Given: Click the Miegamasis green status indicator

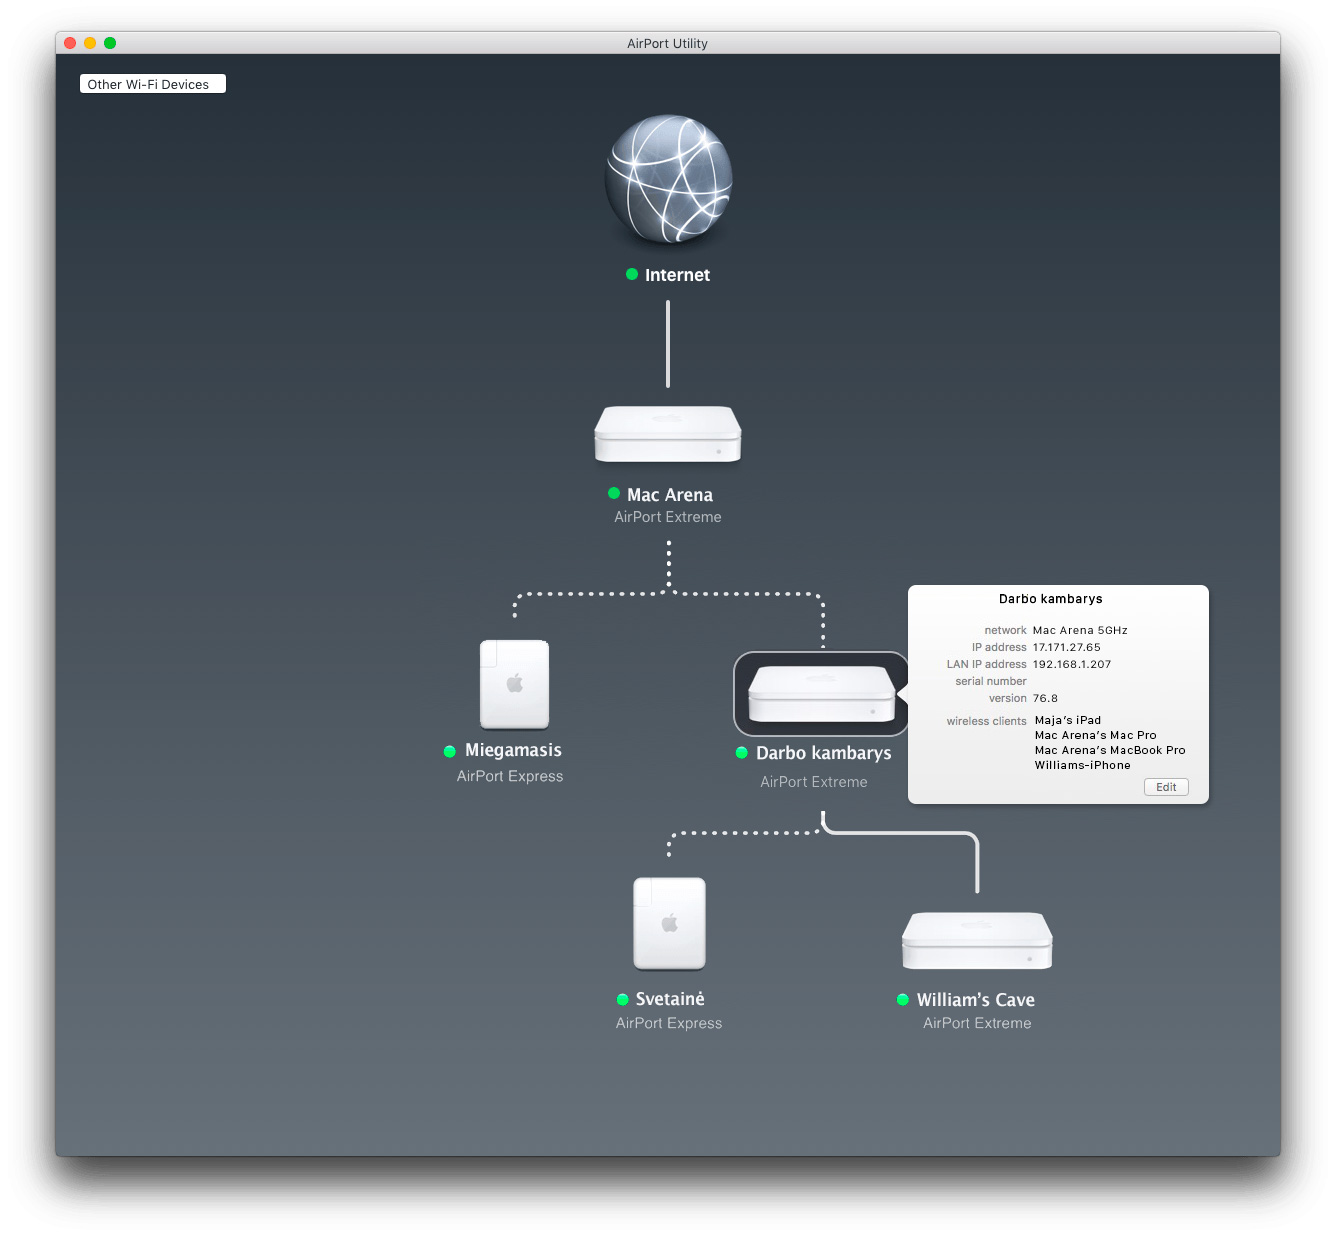Looking at the screenshot, I should [x=450, y=751].
